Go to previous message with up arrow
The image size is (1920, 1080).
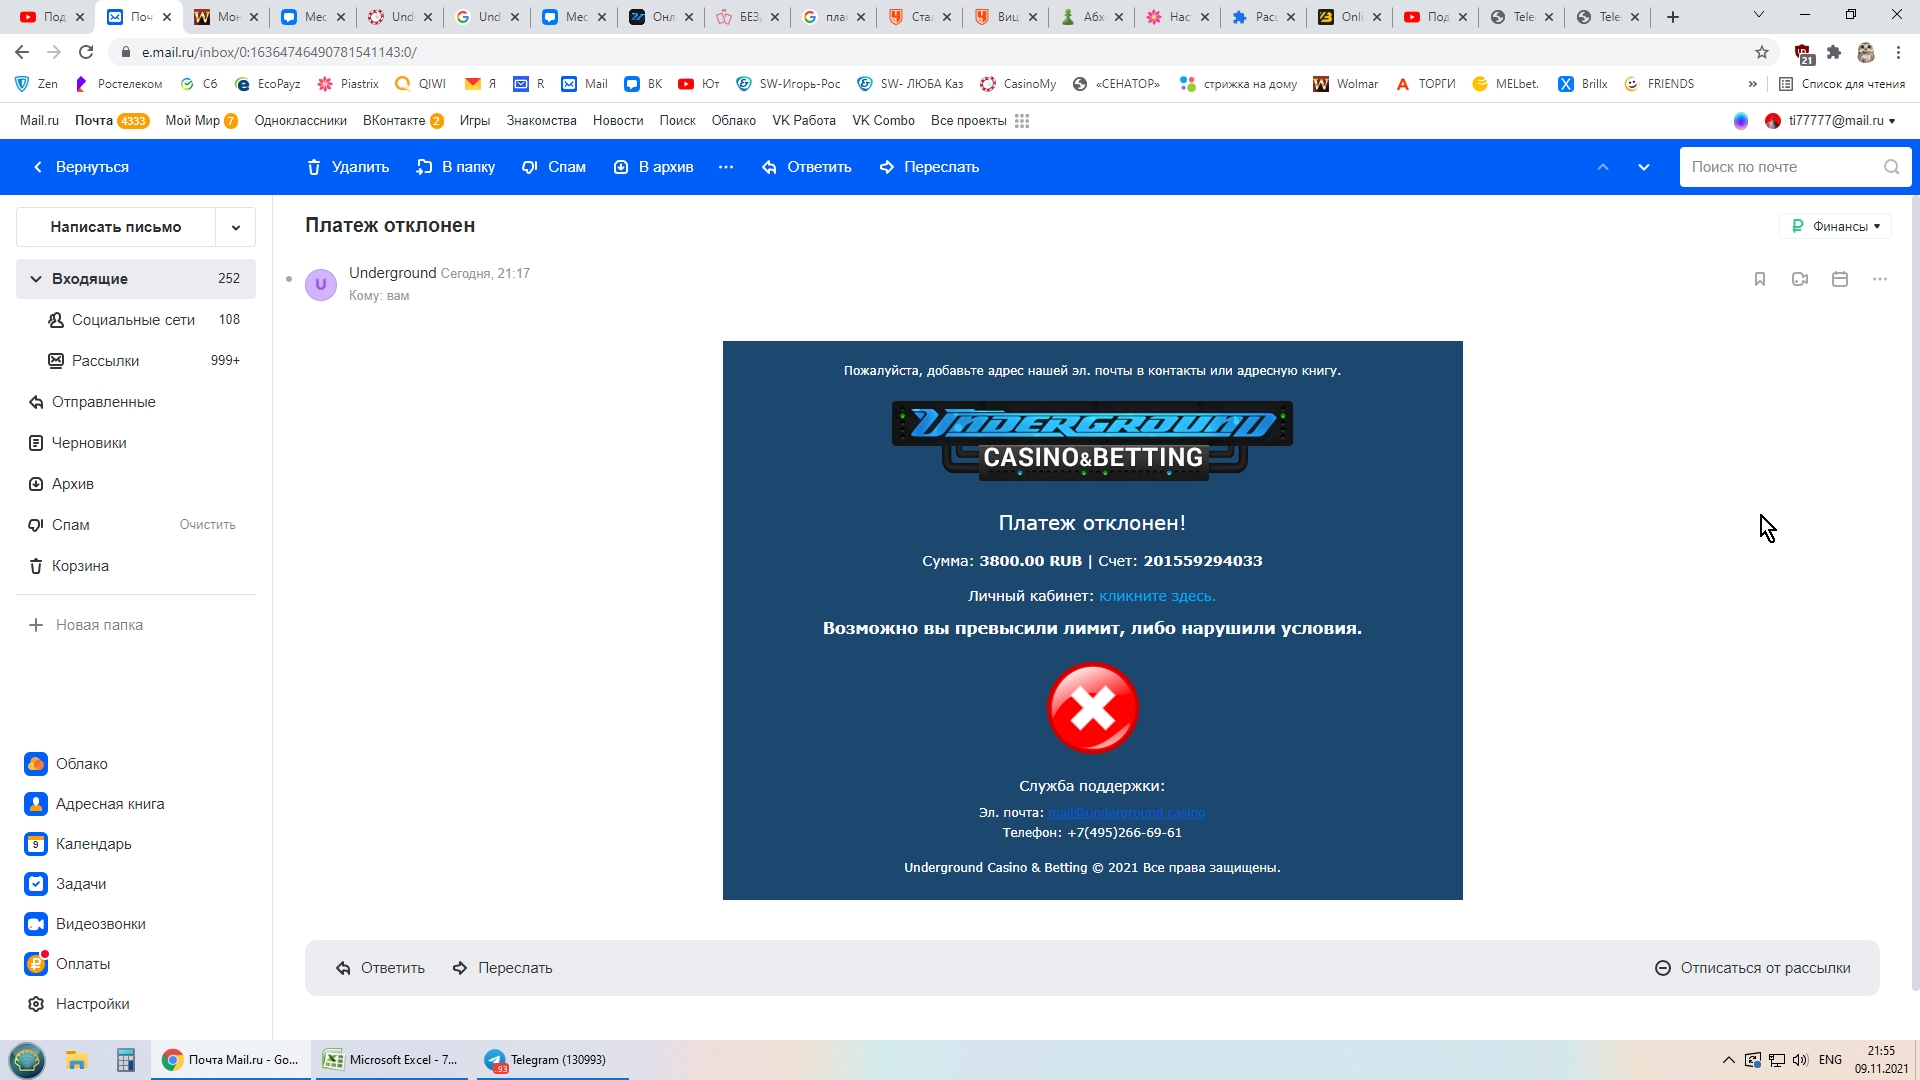click(x=1603, y=167)
